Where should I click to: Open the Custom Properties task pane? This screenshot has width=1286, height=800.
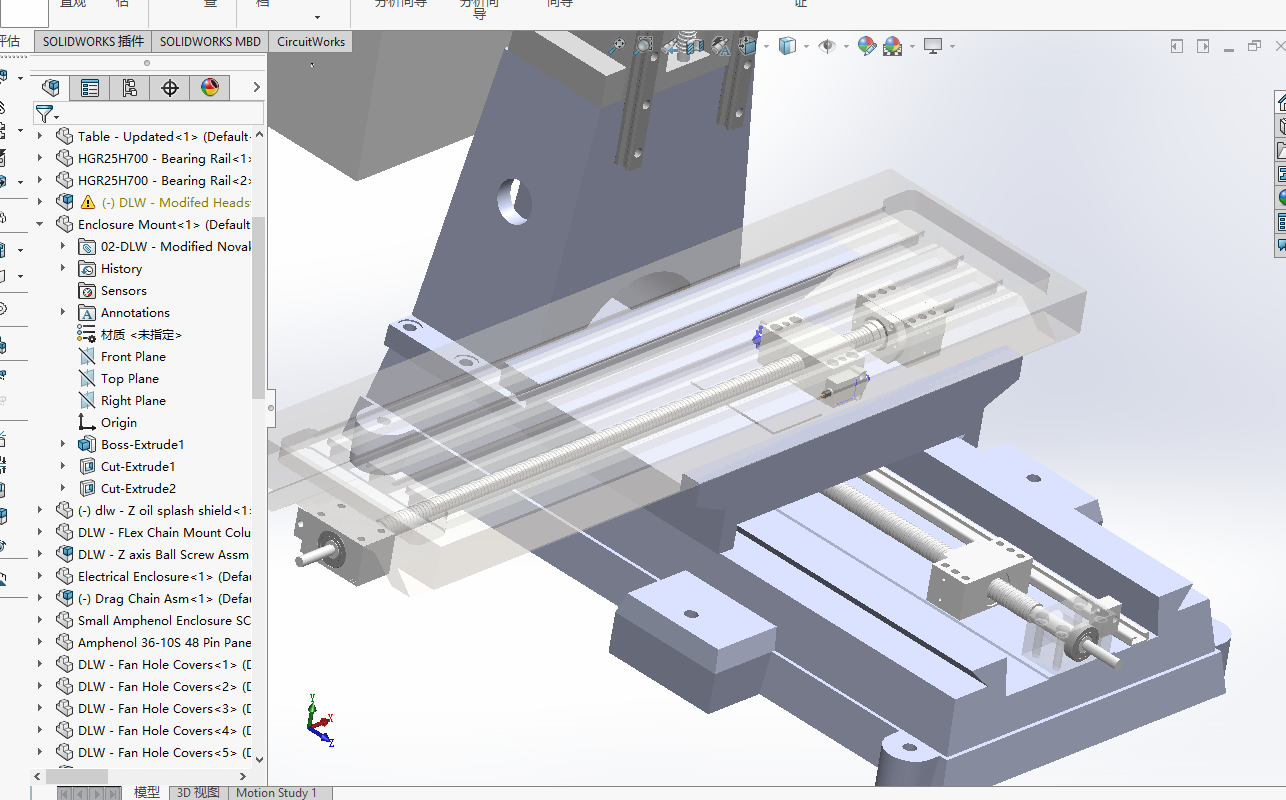[1280, 222]
